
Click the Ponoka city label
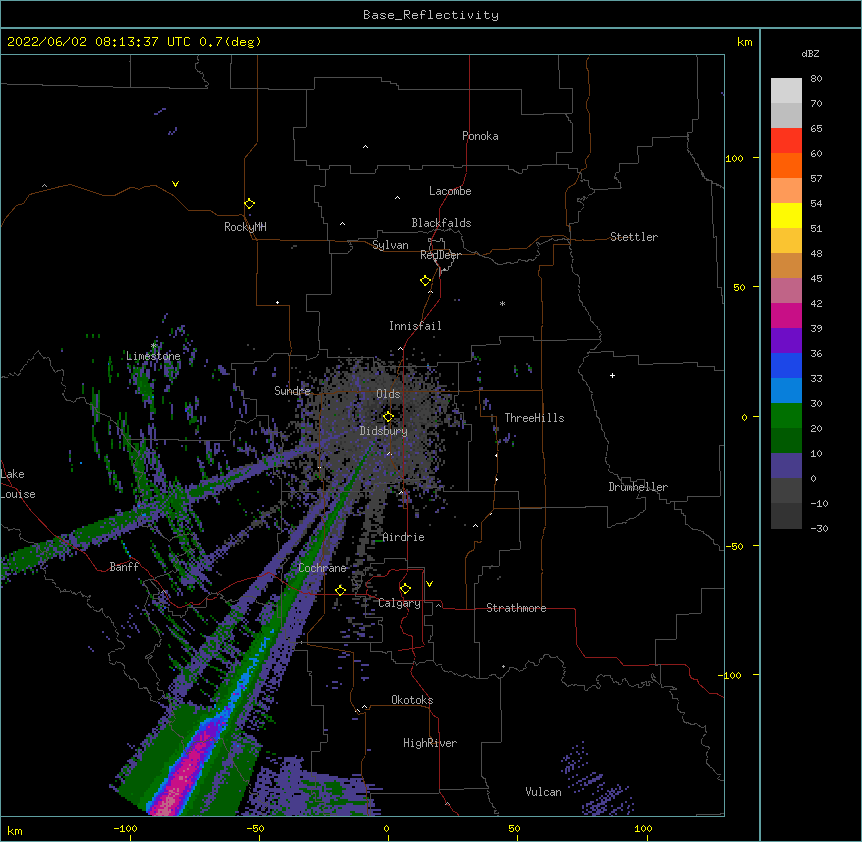point(480,136)
